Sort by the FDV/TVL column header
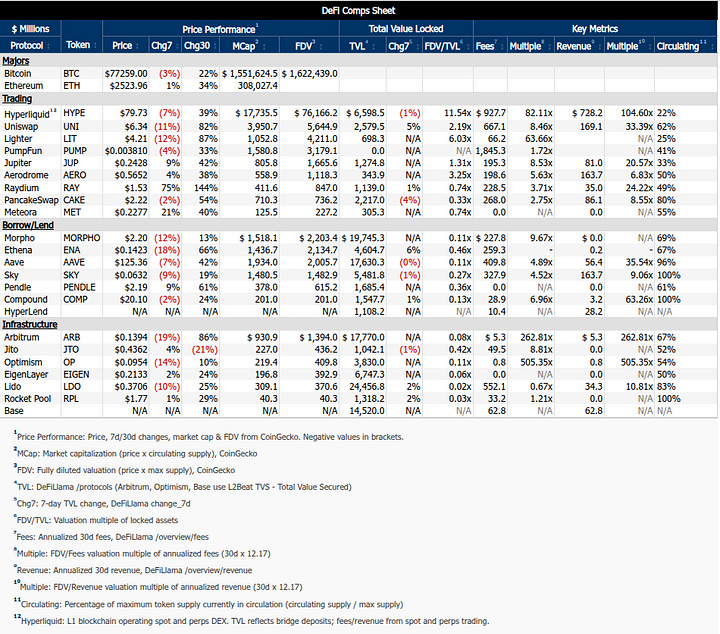Screen dimensions: 720x634 tap(442, 46)
